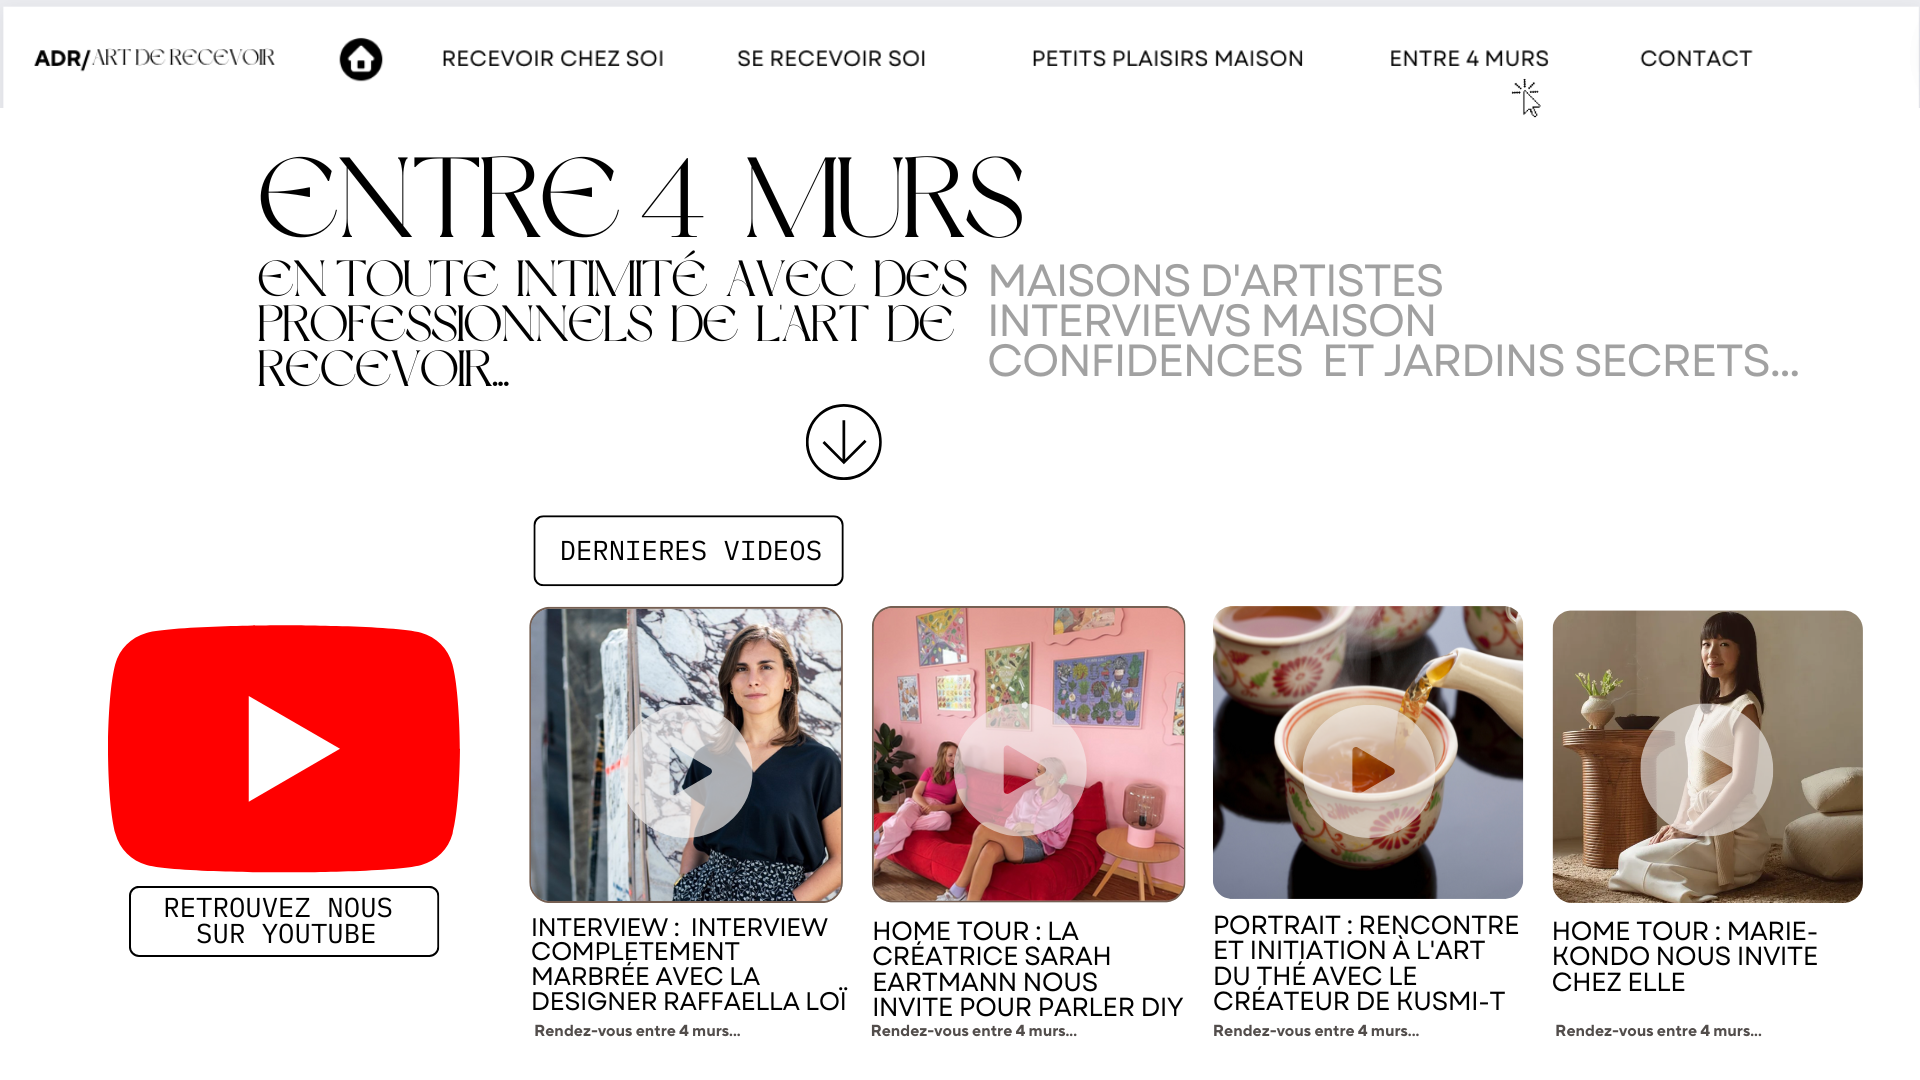This screenshot has height=1080, width=1920.
Task: Click the home icon in navigation bar
Action: pyautogui.click(x=361, y=59)
